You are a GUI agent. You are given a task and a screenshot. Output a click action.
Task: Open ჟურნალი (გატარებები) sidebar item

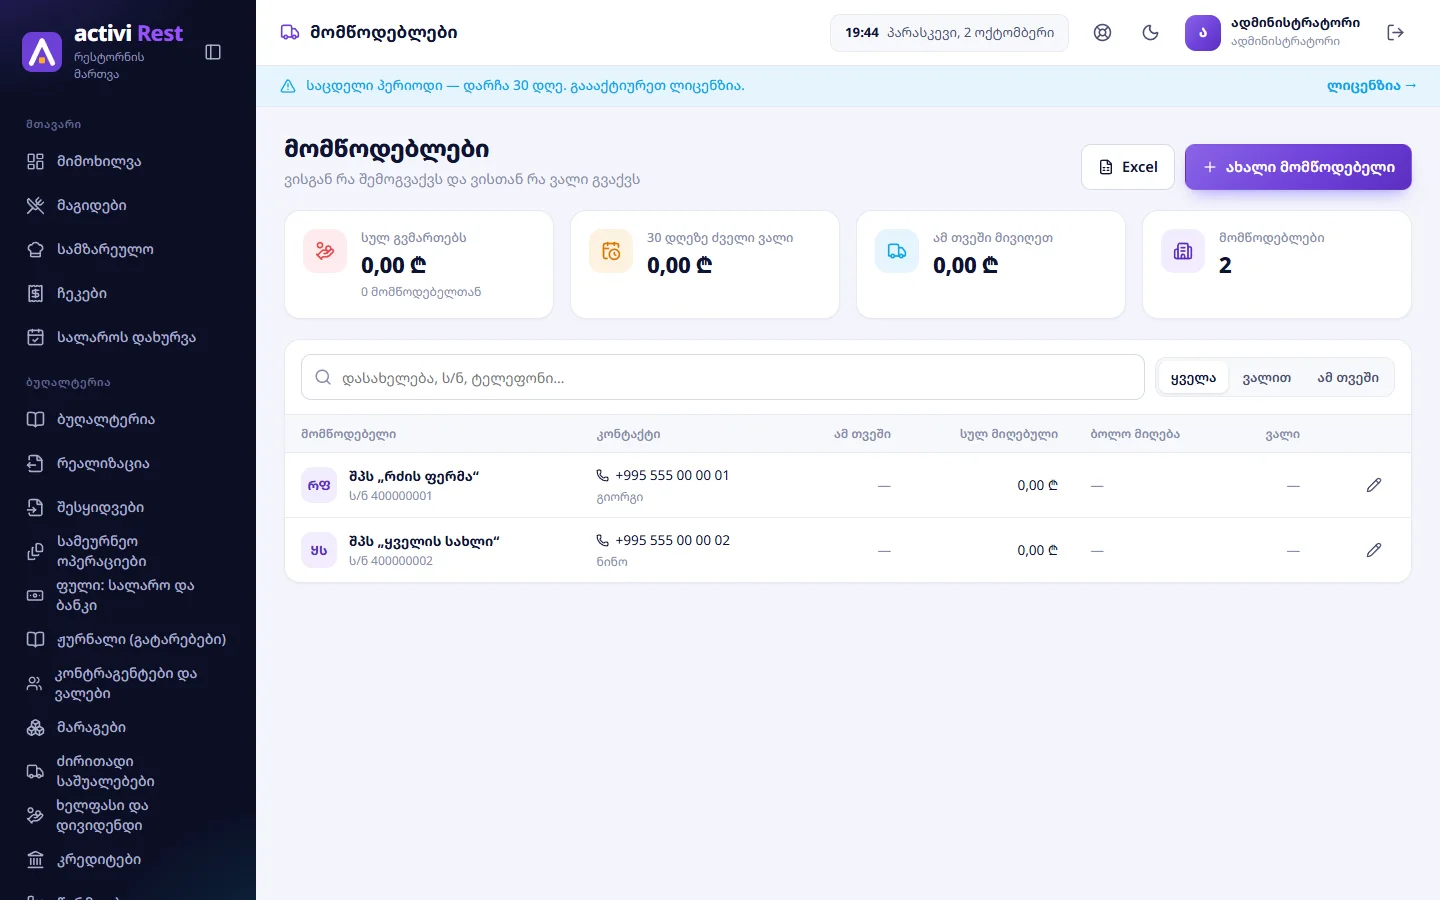128,639
